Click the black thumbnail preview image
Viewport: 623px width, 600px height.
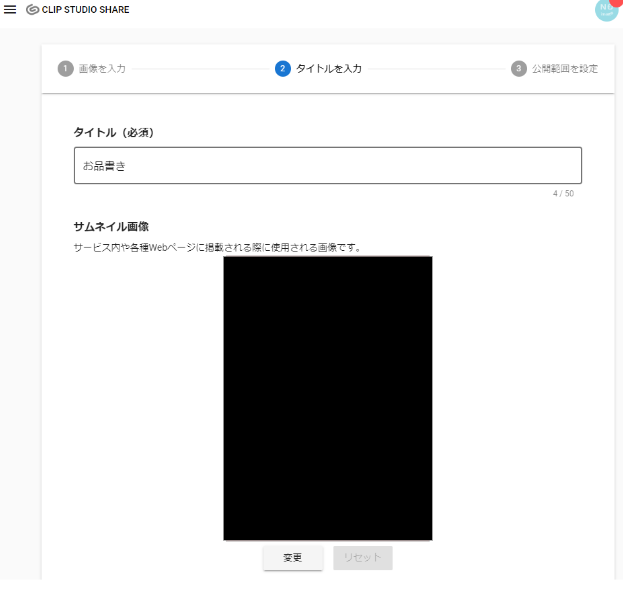pos(328,398)
